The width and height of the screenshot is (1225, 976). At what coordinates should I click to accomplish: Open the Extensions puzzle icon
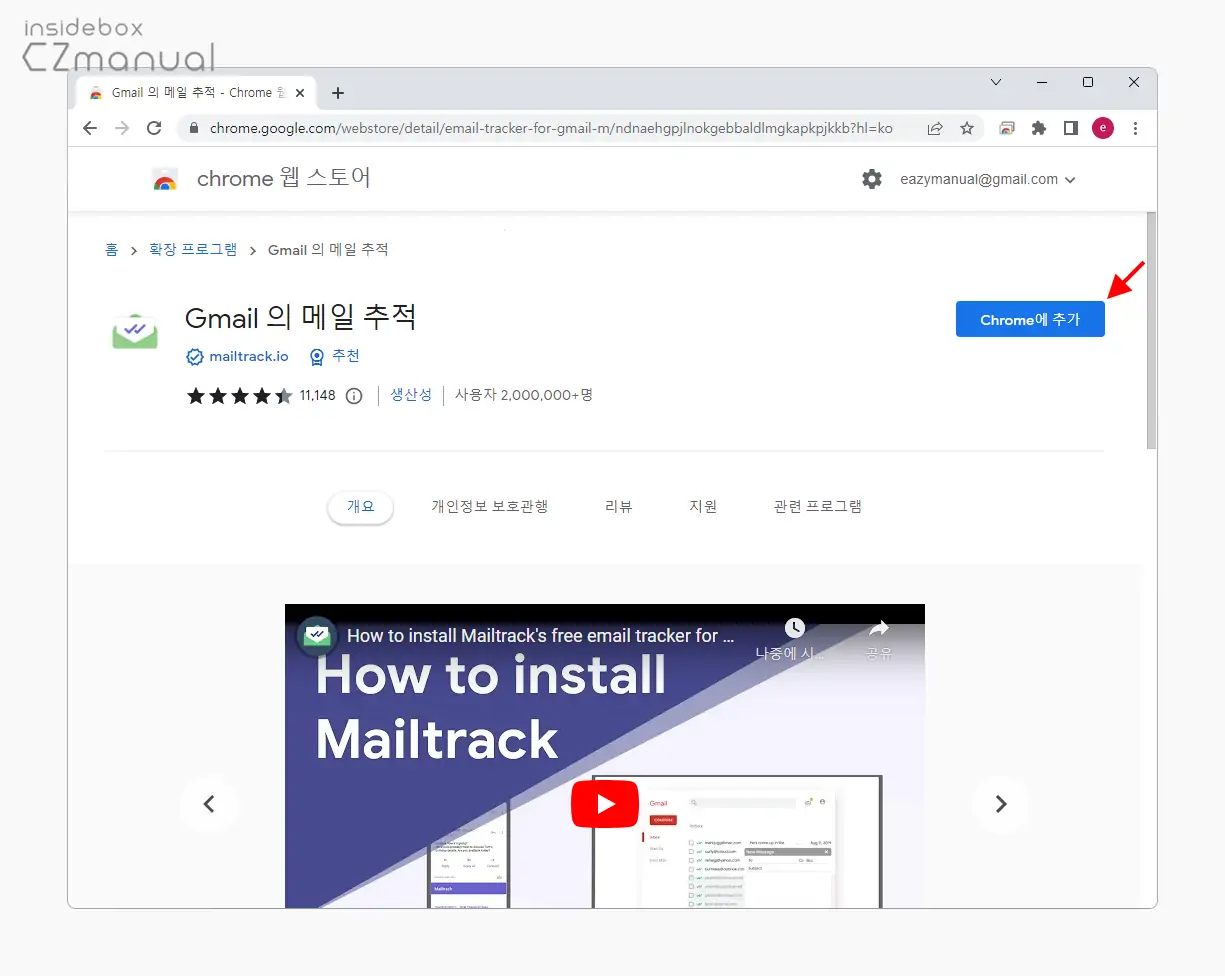point(1039,128)
